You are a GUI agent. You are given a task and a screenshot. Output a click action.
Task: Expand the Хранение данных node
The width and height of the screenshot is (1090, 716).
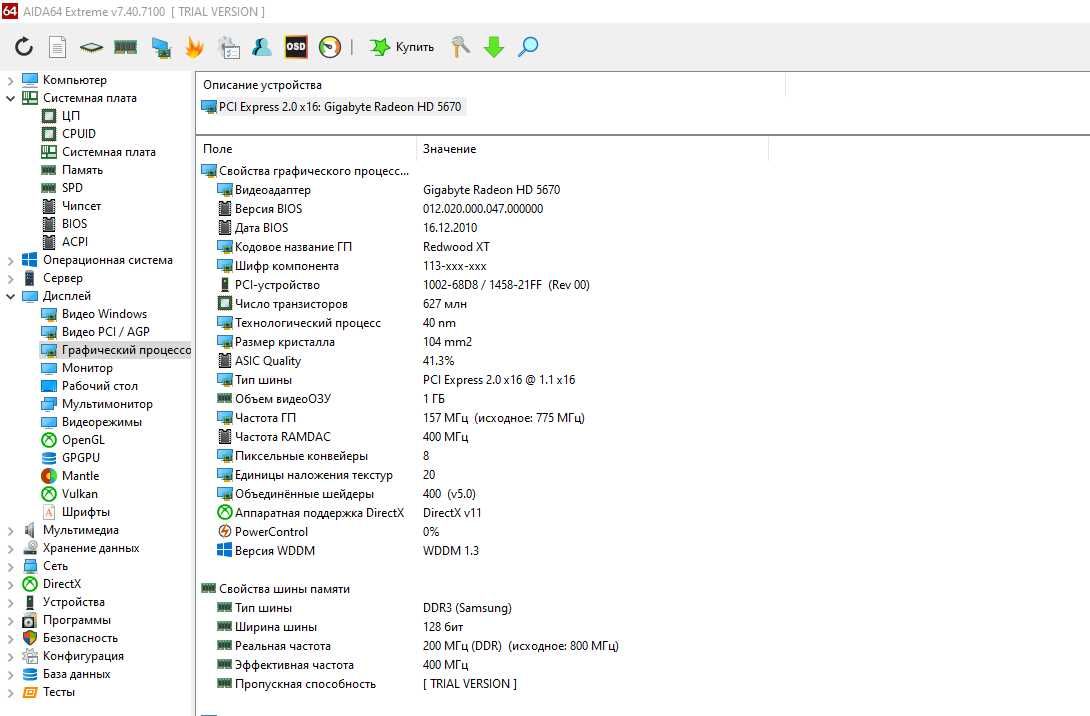point(10,548)
